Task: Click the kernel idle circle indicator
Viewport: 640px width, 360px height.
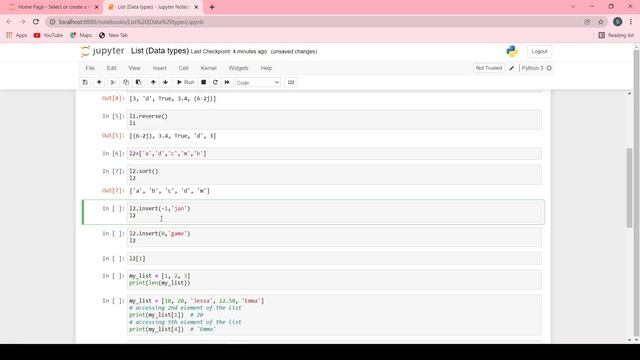Action: (549, 68)
